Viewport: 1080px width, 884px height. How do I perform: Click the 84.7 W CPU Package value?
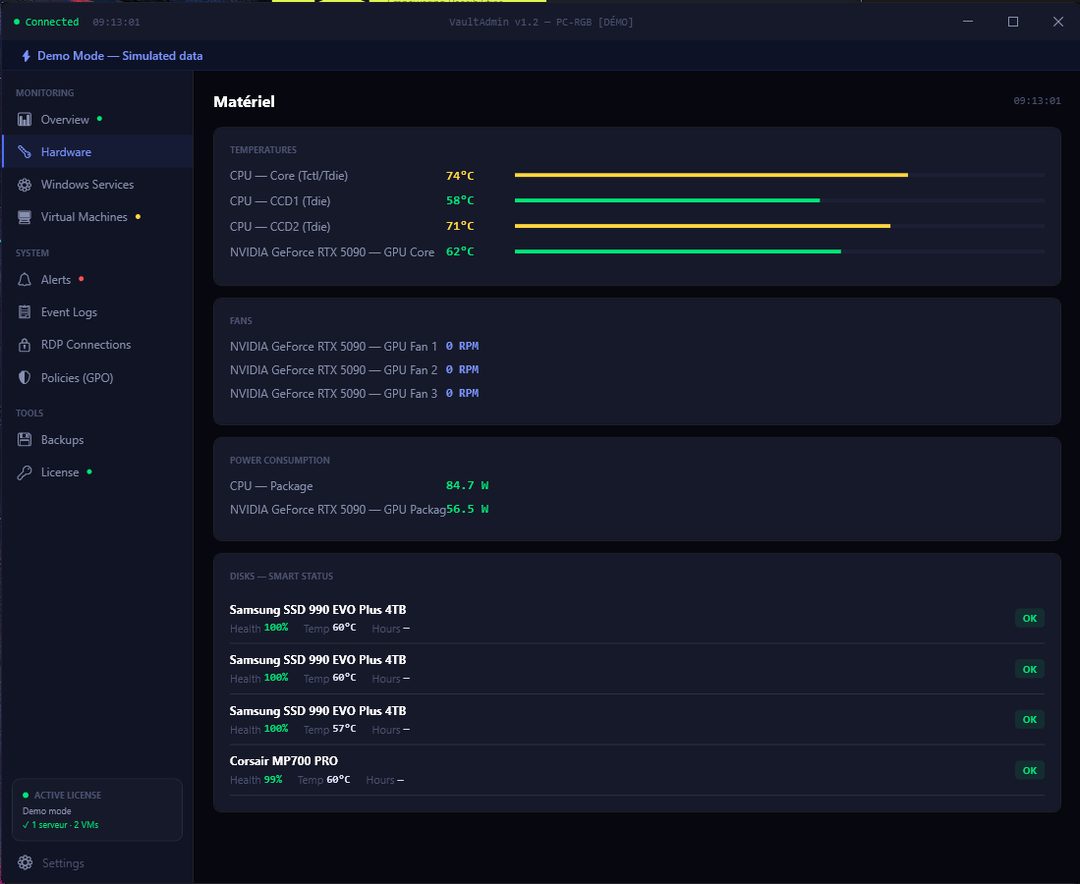coord(467,485)
